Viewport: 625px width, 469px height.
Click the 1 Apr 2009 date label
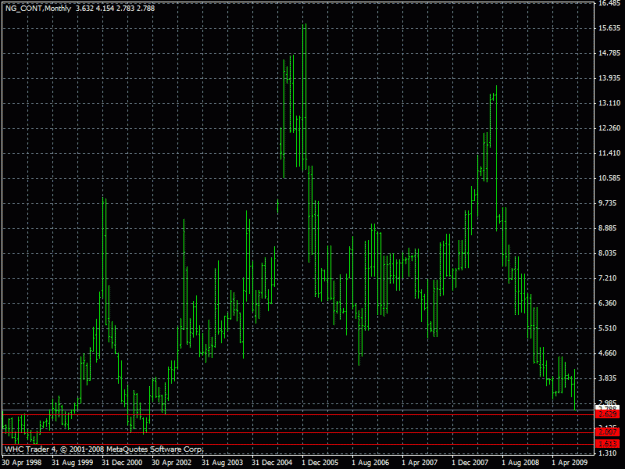point(569,463)
